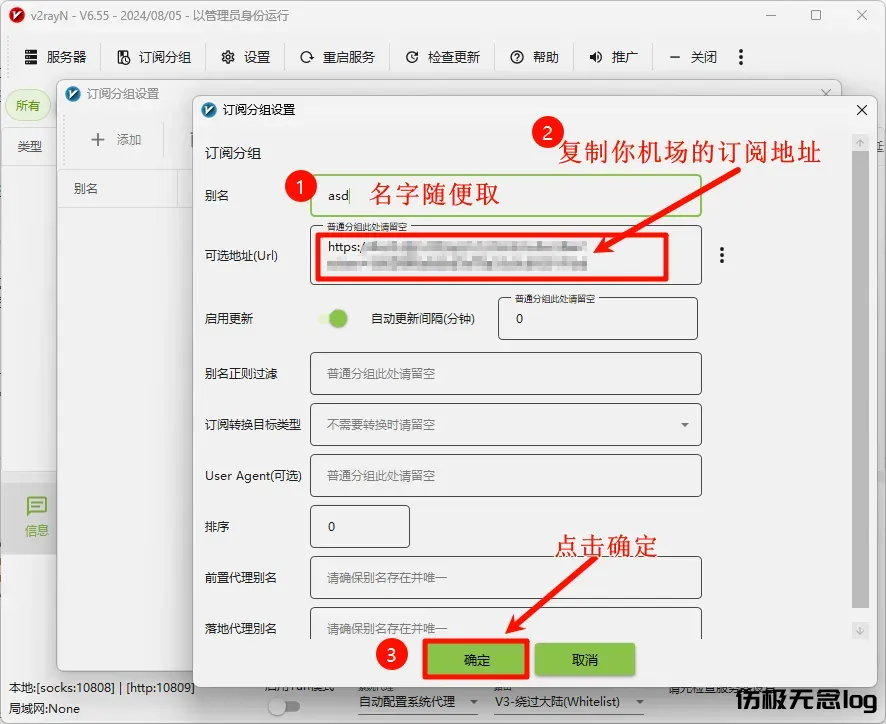Viewport: 886px width, 724px height.
Task: Click the v2rayN logo in the title bar
Action: (17, 15)
